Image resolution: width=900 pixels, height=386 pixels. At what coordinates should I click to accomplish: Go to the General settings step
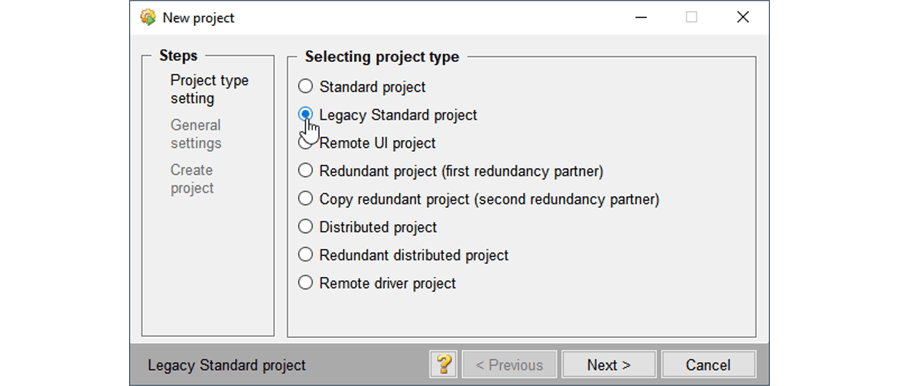coord(196,134)
